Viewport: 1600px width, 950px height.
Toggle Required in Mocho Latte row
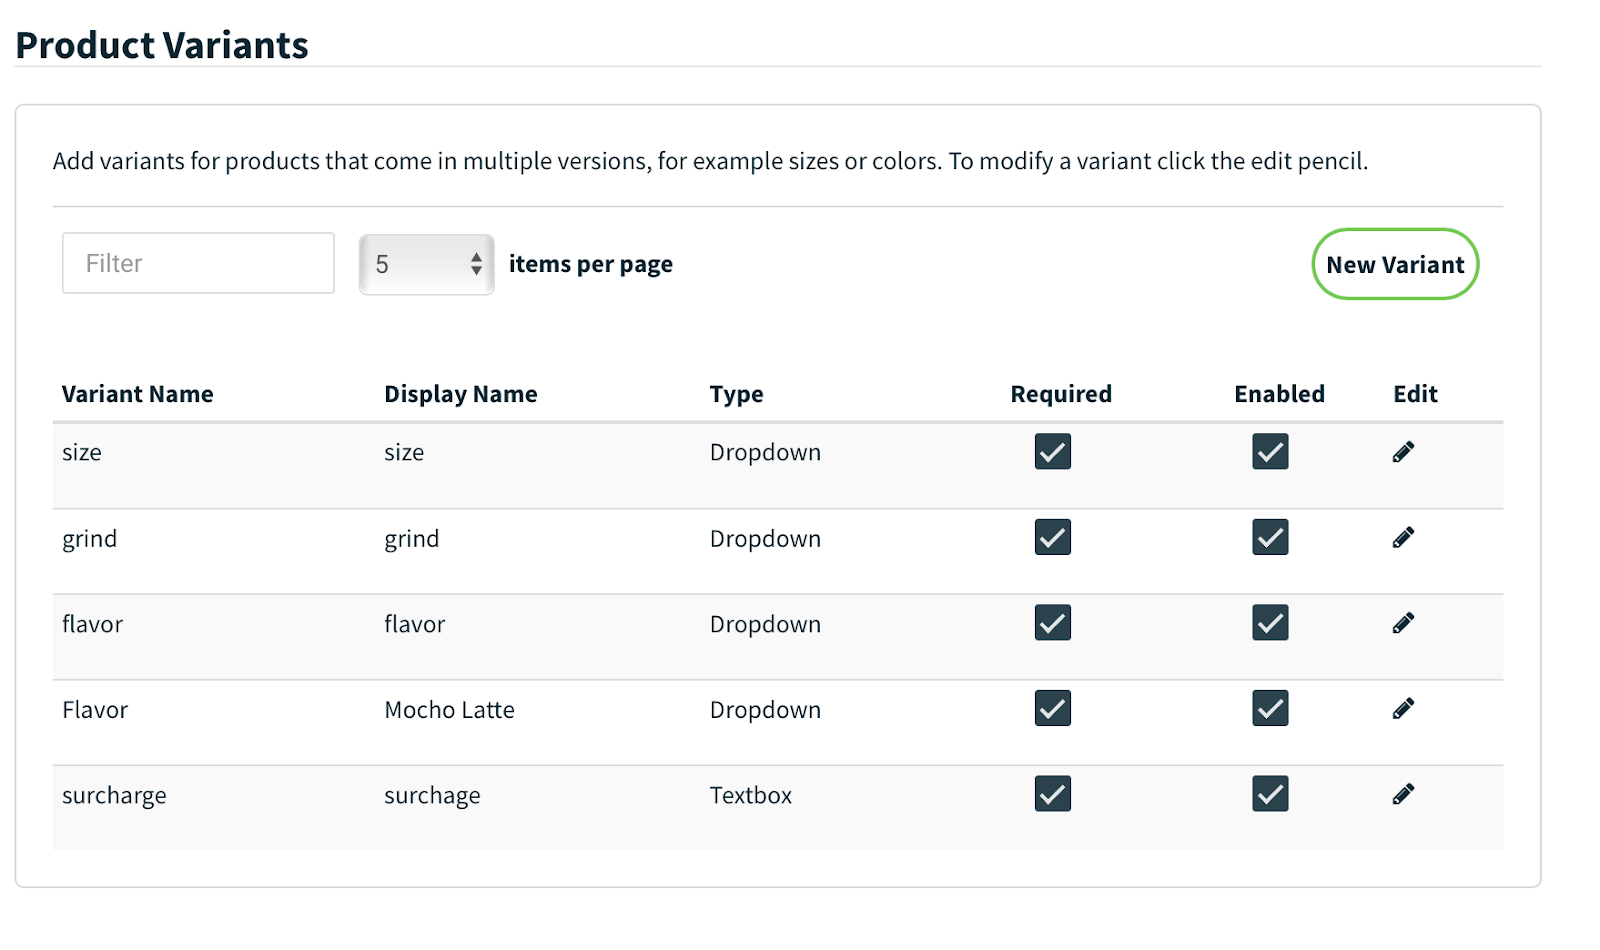(1053, 708)
